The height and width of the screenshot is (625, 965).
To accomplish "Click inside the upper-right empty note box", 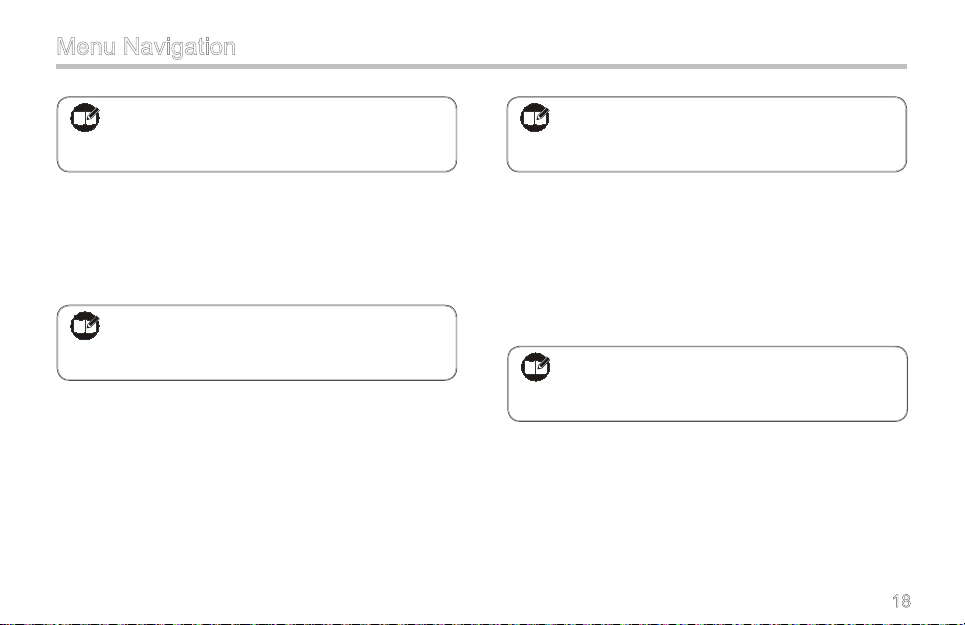I will 707,134.
